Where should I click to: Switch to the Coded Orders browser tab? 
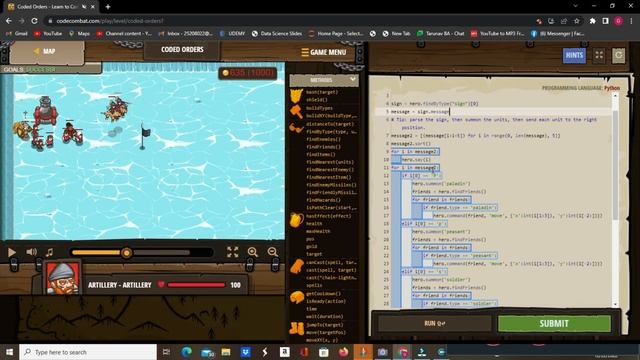[x=51, y=7]
